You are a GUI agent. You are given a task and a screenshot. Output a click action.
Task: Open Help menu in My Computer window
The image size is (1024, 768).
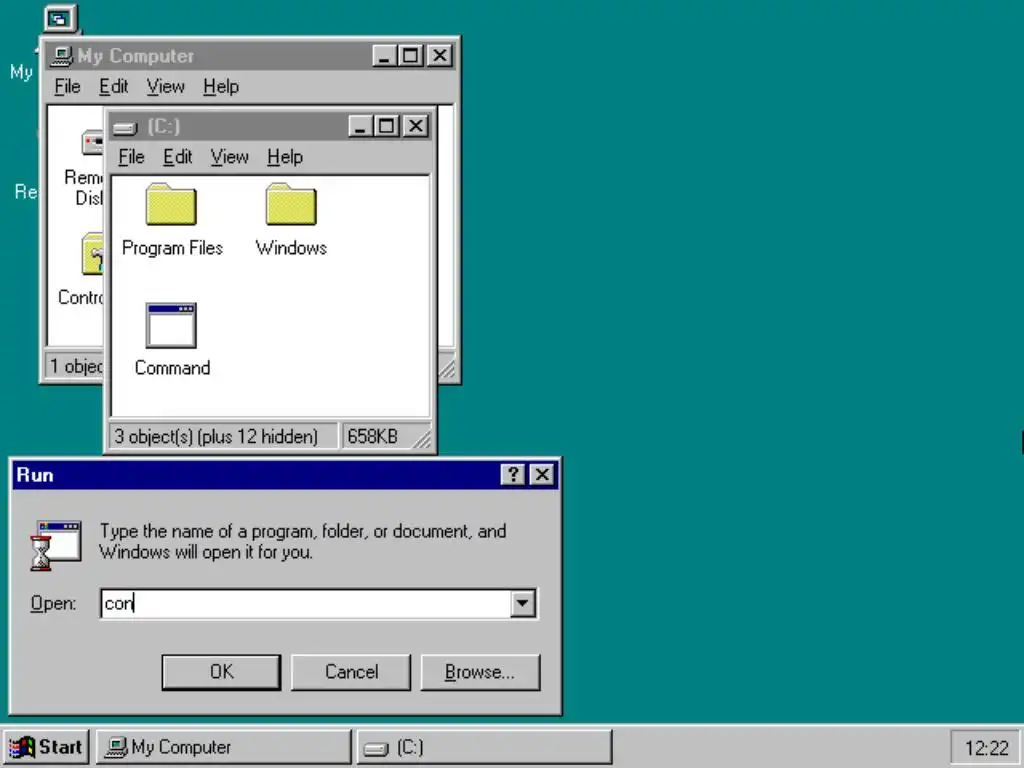pyautogui.click(x=221, y=86)
